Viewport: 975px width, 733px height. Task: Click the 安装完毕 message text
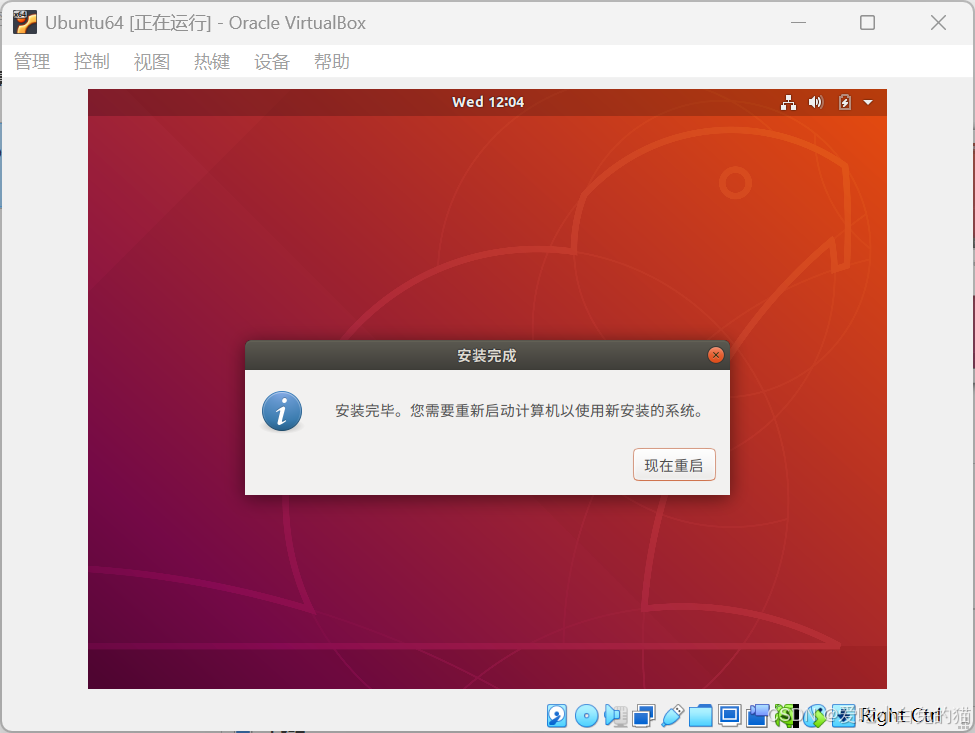(x=519, y=411)
